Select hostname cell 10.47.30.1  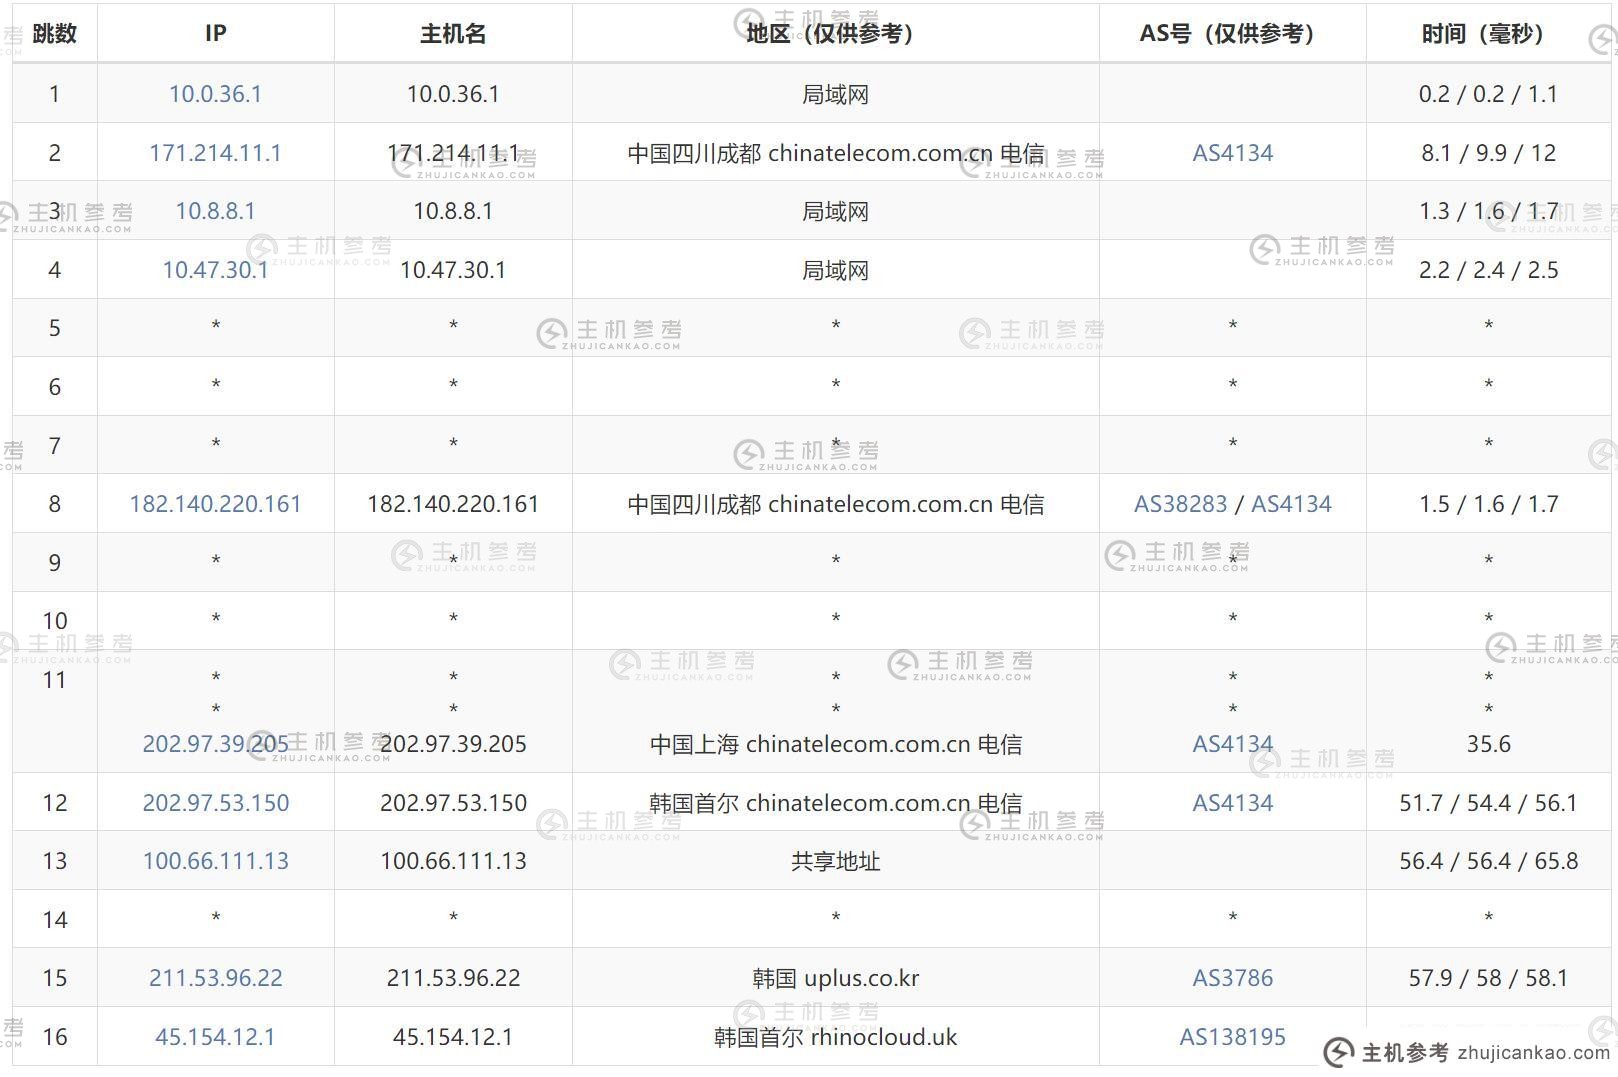(453, 270)
